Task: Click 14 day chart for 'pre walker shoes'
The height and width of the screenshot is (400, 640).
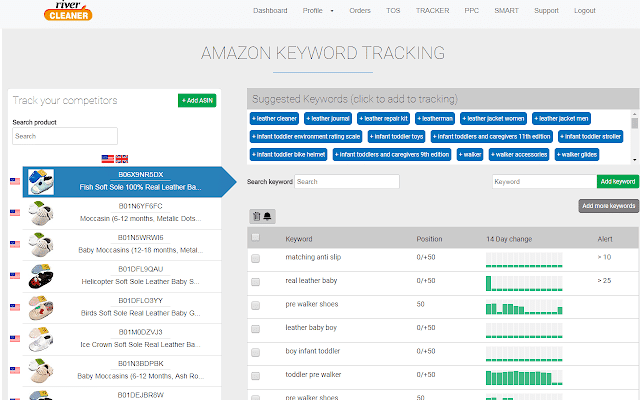Action: [x=524, y=307]
